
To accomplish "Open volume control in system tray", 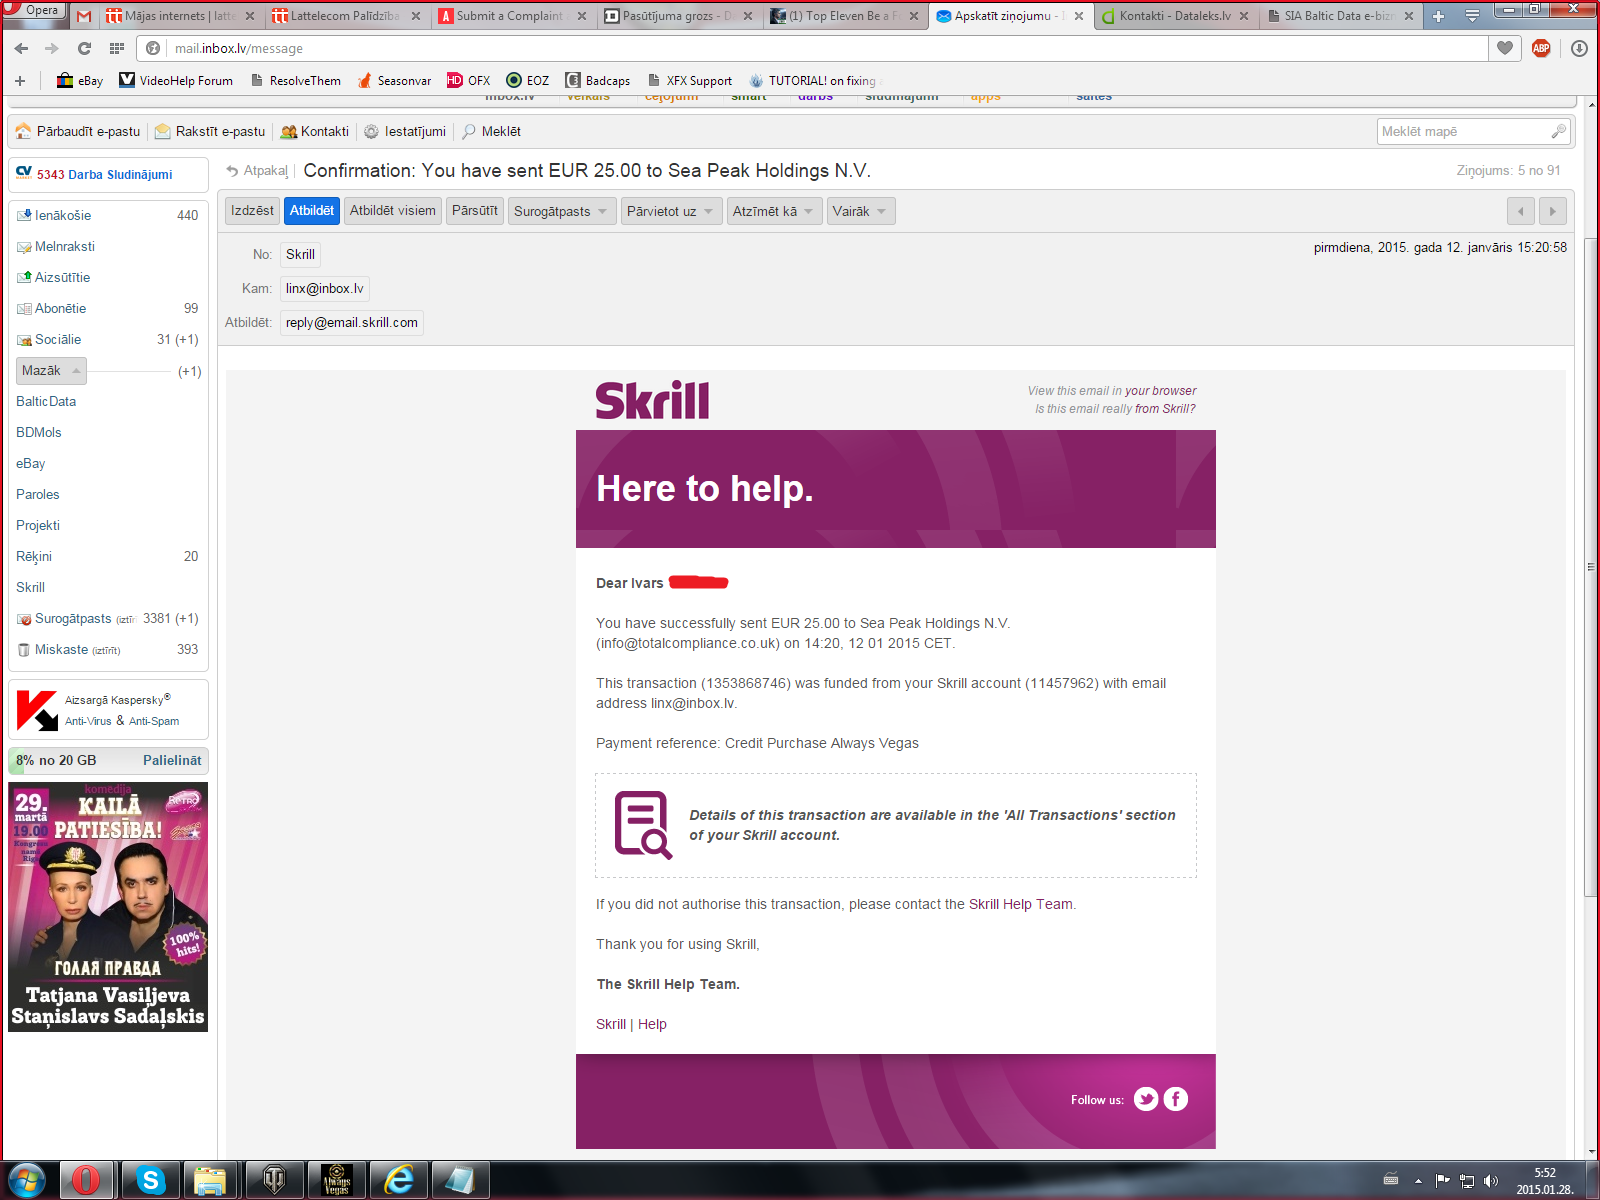I will point(1491,1181).
